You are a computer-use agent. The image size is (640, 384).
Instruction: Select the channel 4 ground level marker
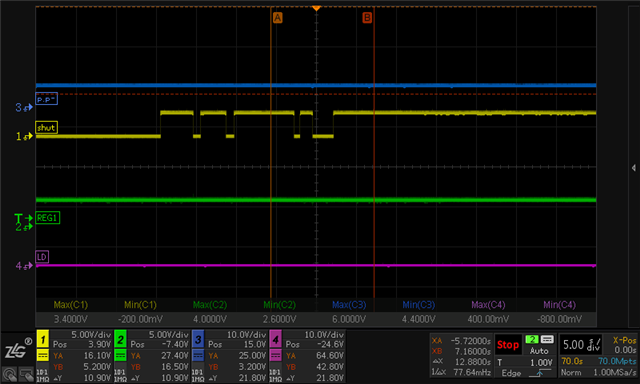[x=24, y=266]
